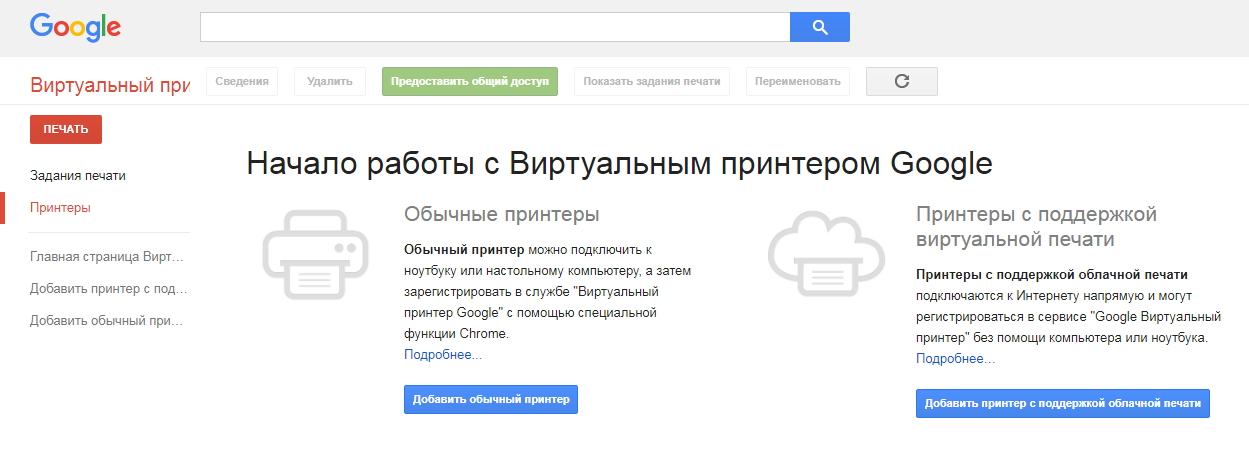Image resolution: width=1249 pixels, height=449 pixels.
Task: Open Подробнее link under Обычные принтеры
Action: [443, 354]
